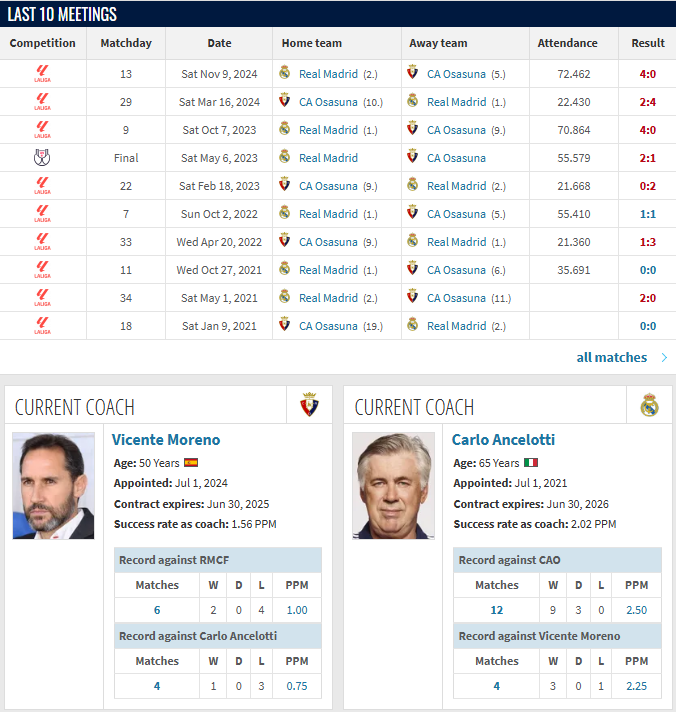Click Real Madrid crest in Matchday 13 row
Image resolution: width=676 pixels, height=712 pixels.
click(285, 73)
